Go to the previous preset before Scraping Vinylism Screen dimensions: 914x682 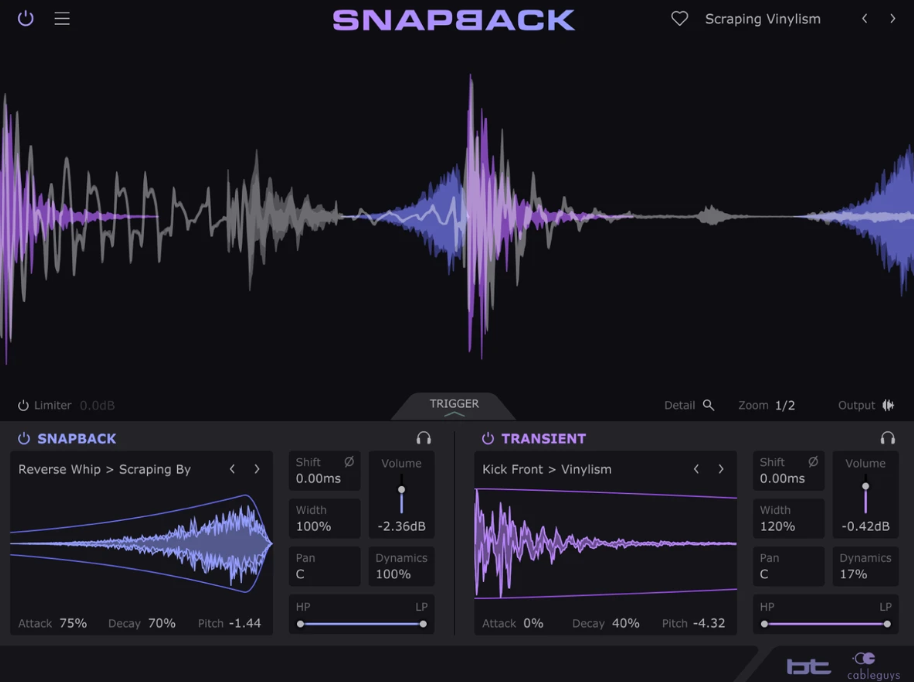point(865,19)
